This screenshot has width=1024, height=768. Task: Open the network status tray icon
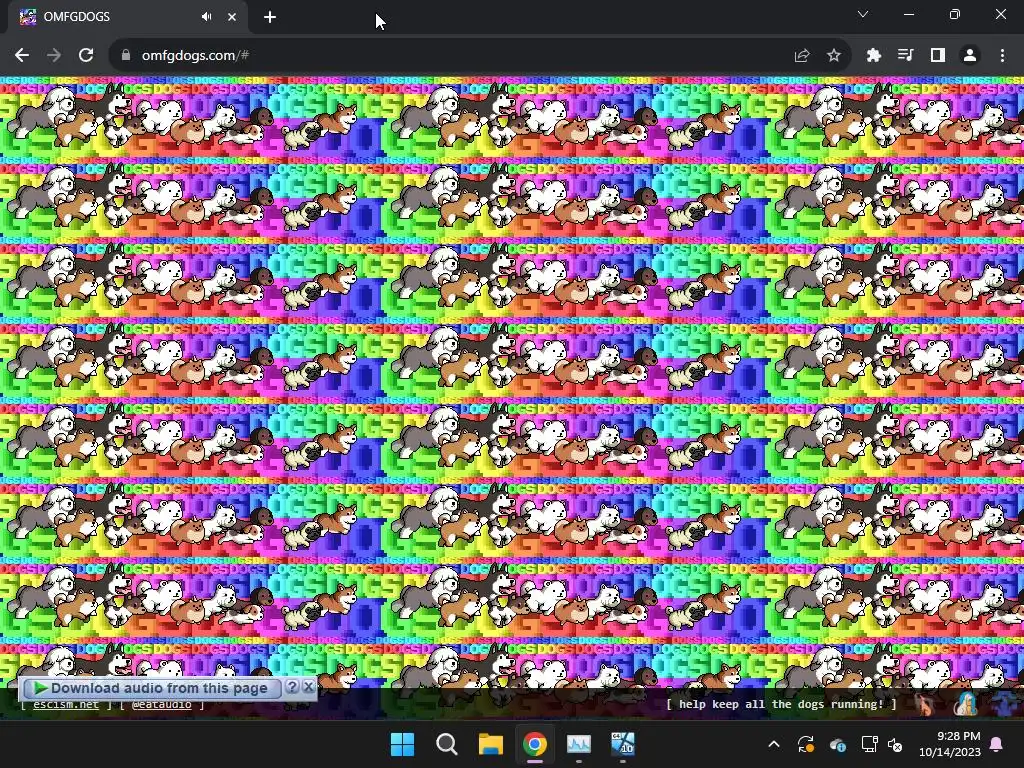(869, 744)
